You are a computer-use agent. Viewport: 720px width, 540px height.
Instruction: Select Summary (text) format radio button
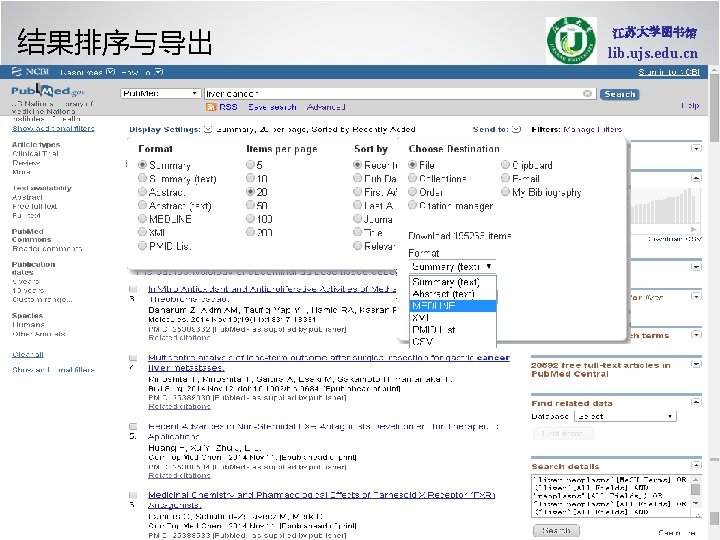coord(142,178)
